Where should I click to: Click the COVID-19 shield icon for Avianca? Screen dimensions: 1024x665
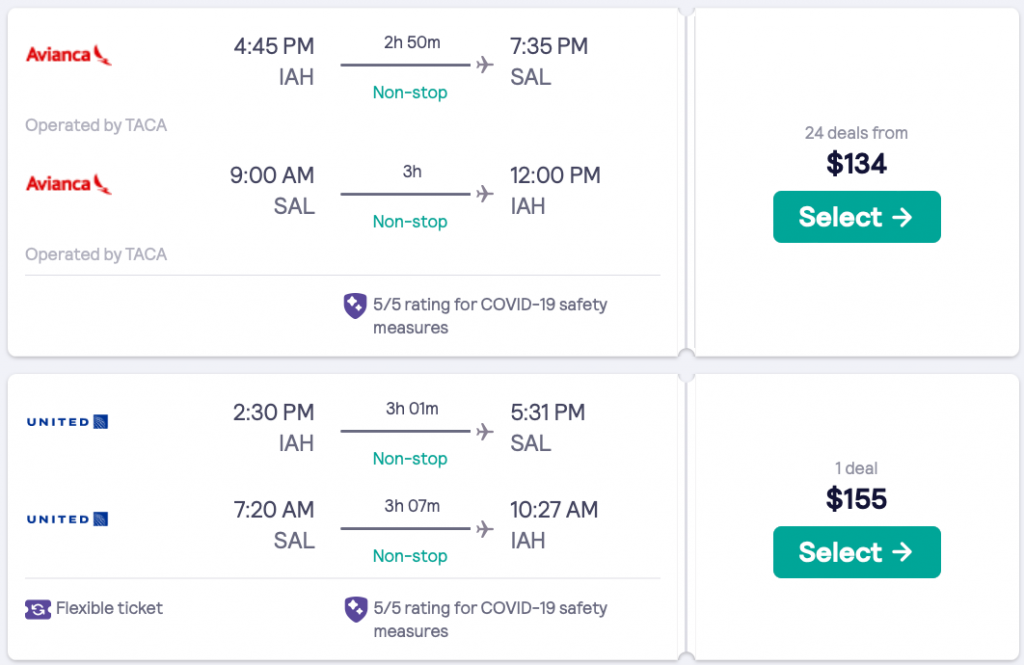354,306
